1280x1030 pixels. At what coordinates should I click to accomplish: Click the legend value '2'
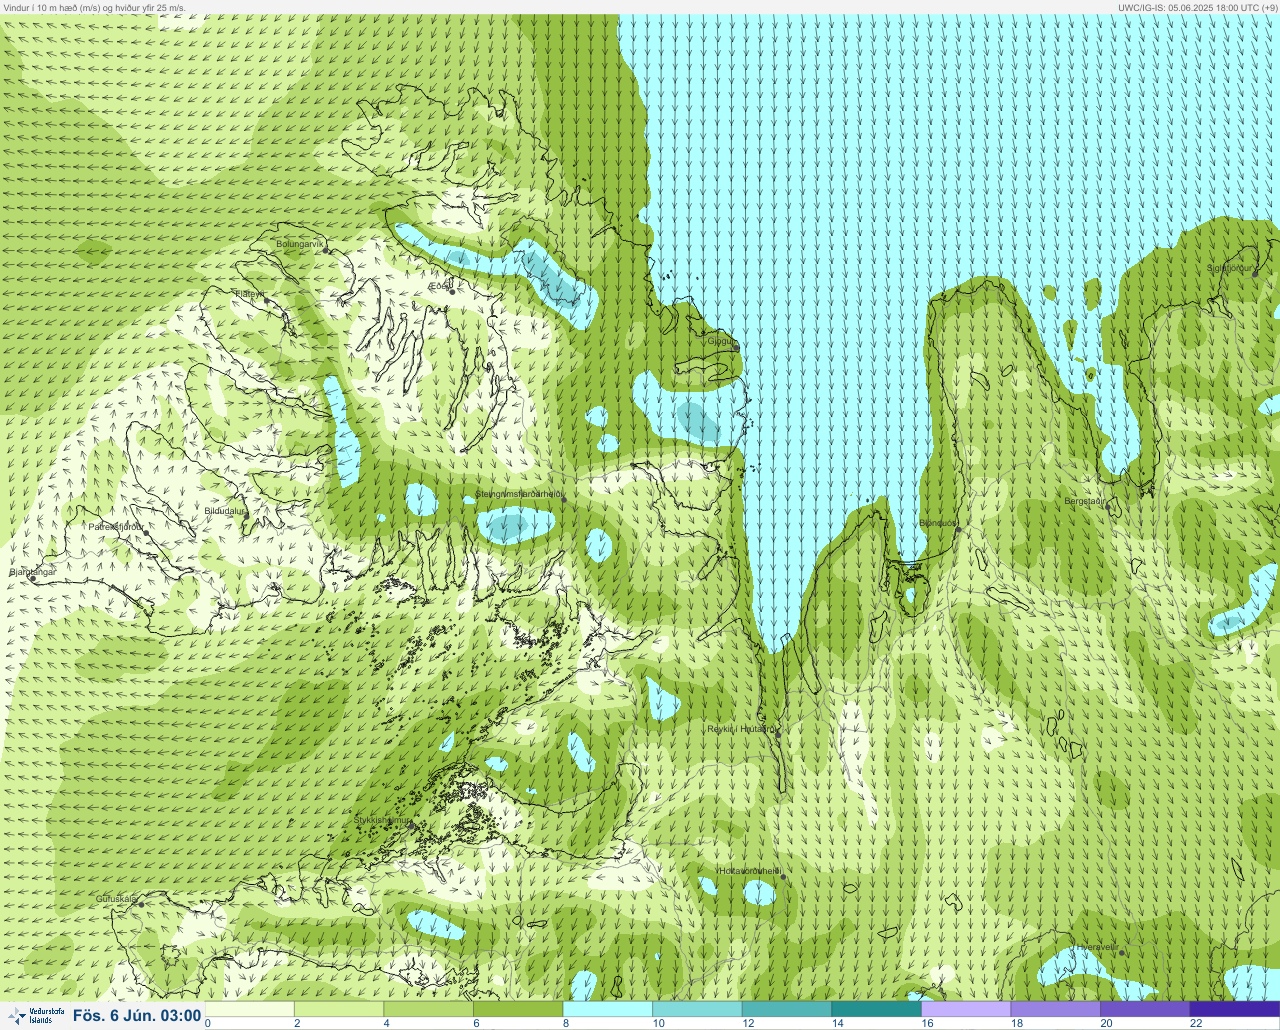[297, 1023]
